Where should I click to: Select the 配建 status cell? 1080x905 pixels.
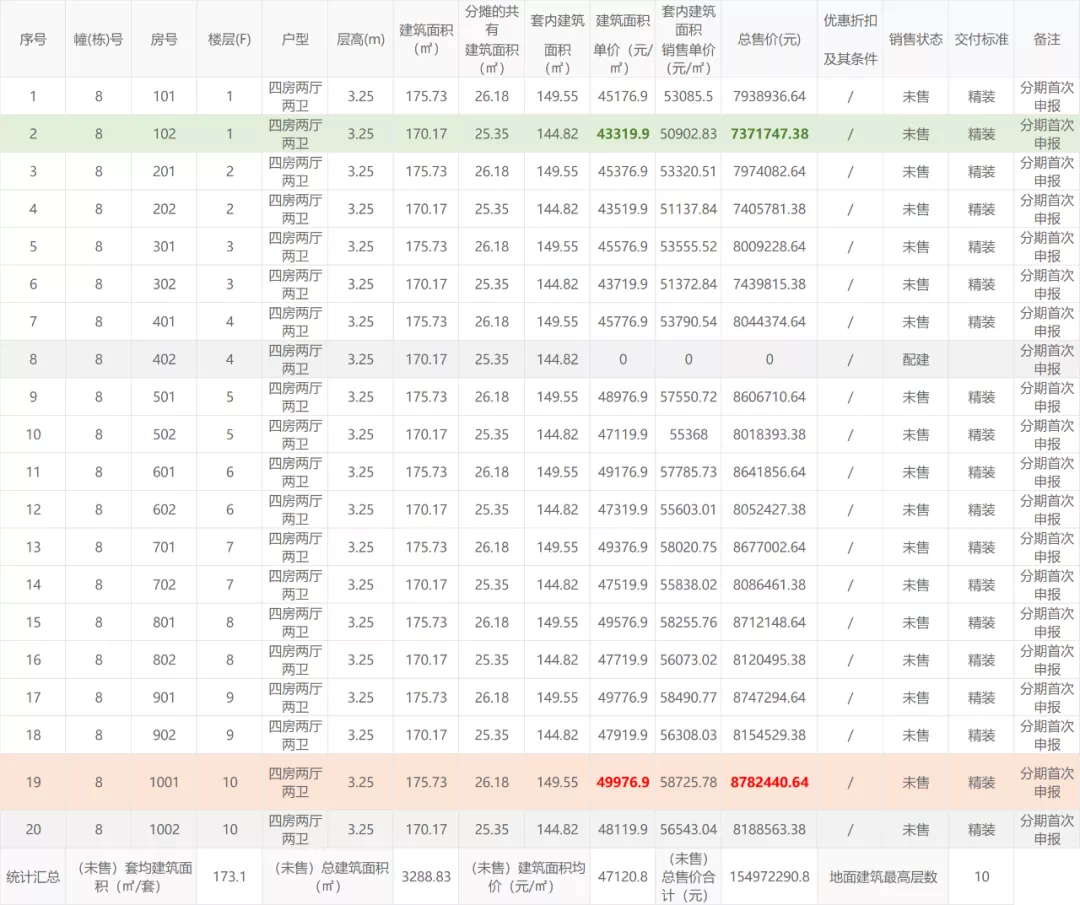(x=915, y=359)
